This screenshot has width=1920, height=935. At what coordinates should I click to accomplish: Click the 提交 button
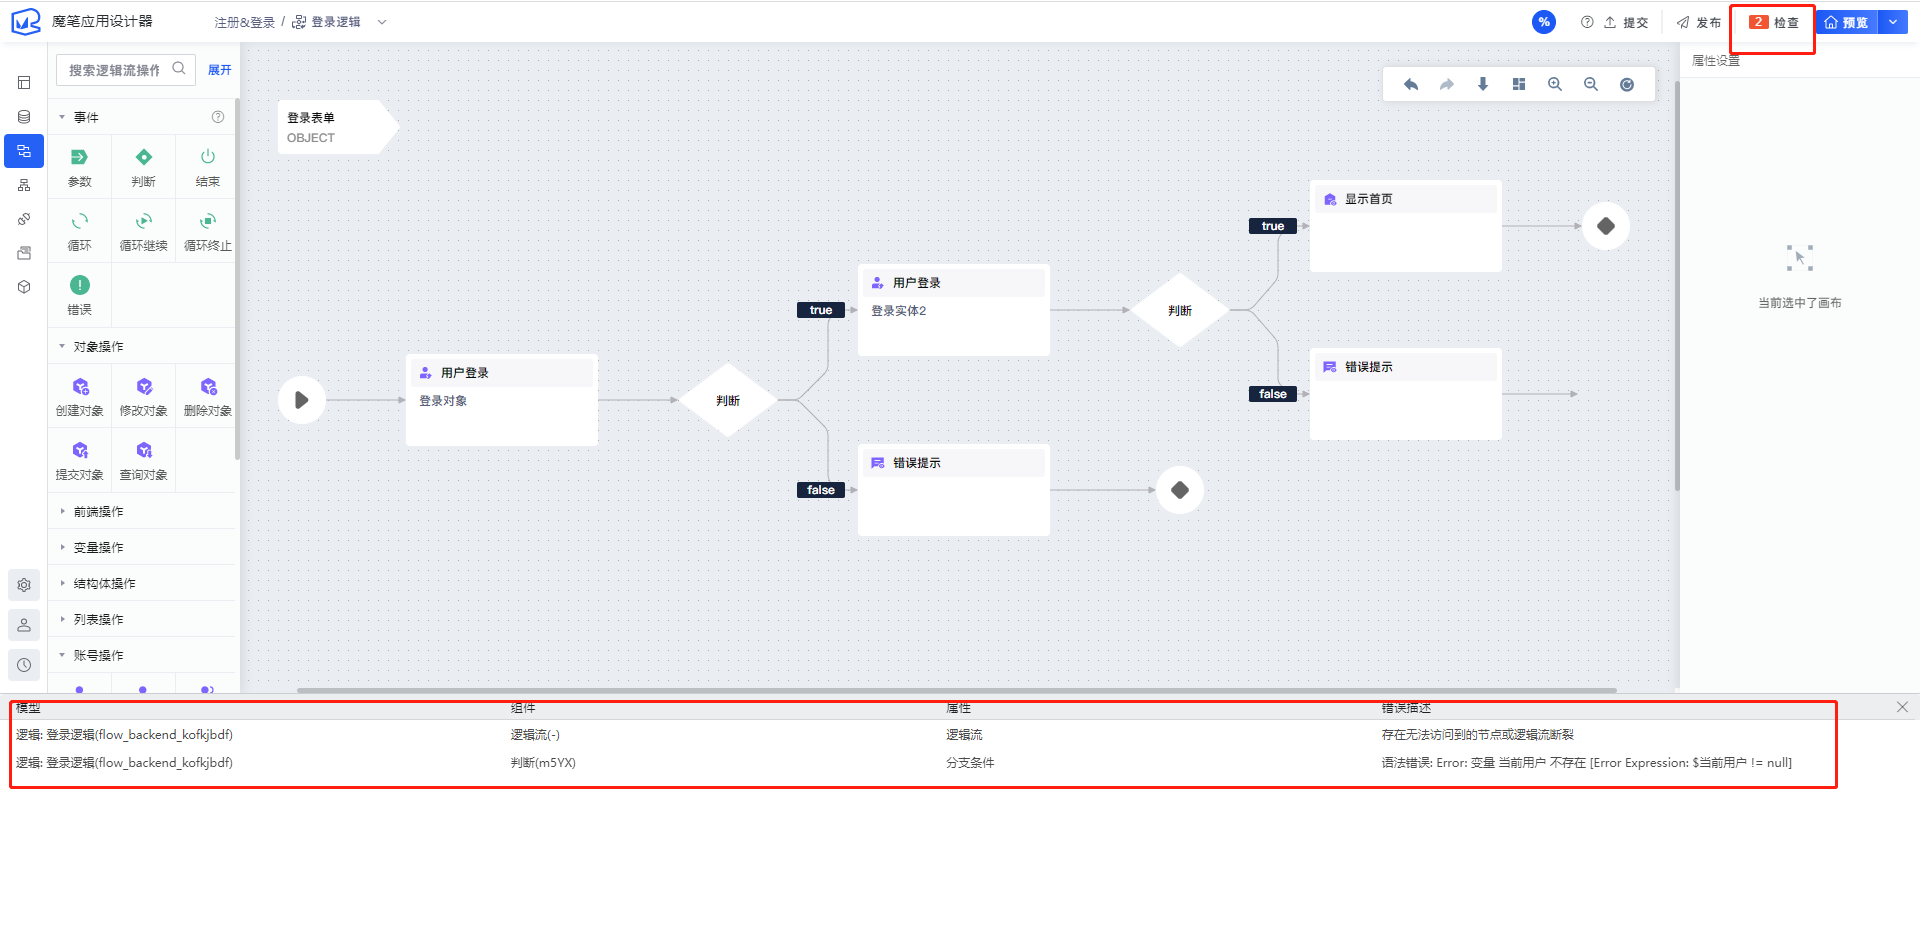click(x=1627, y=22)
